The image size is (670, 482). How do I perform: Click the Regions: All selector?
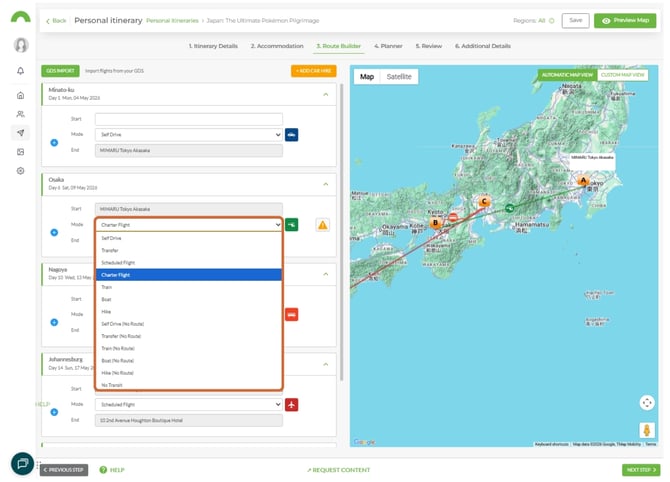pos(533,21)
